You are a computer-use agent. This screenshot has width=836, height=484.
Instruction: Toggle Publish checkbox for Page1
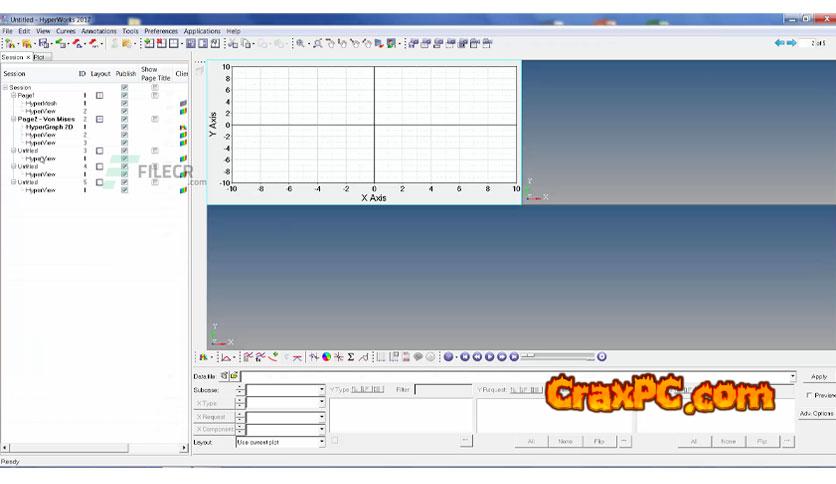point(124,95)
